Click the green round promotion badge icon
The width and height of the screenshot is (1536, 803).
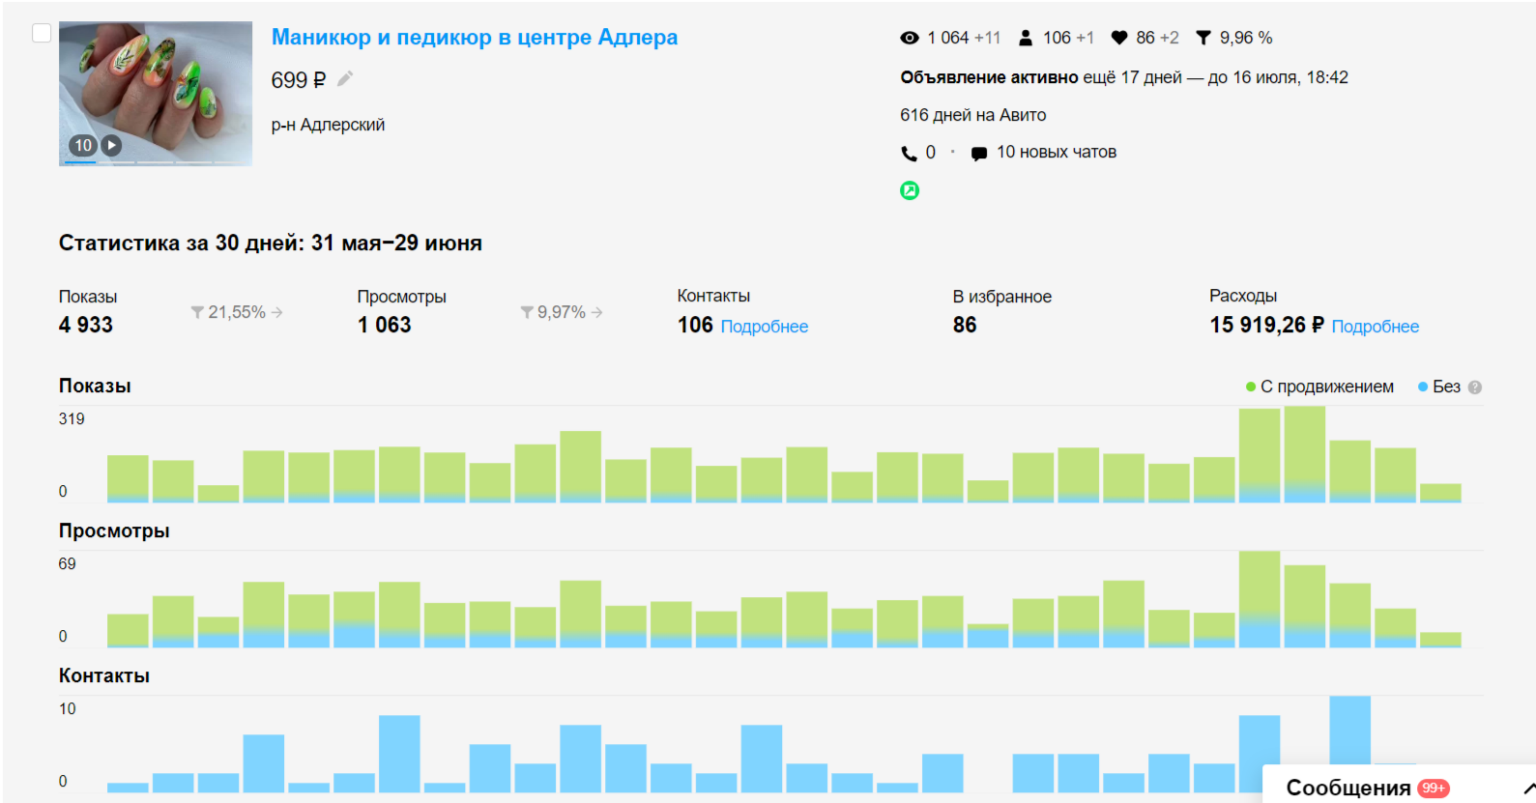pyautogui.click(x=909, y=191)
